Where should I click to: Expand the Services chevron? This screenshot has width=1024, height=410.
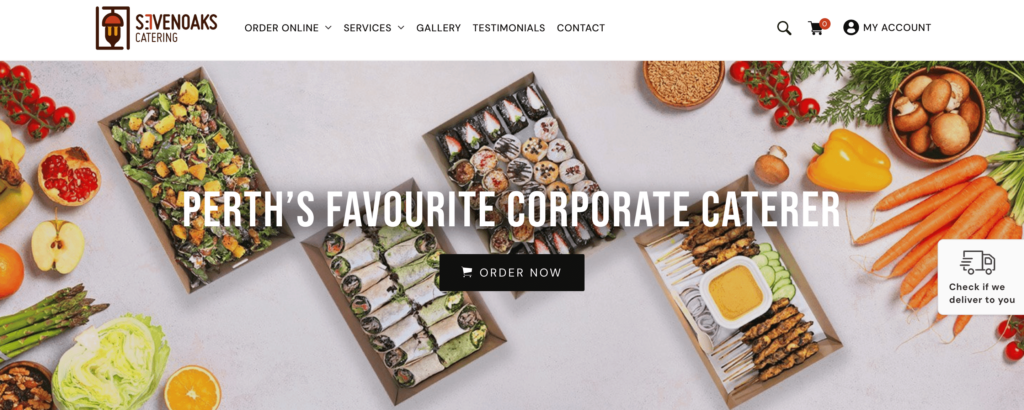[400, 28]
